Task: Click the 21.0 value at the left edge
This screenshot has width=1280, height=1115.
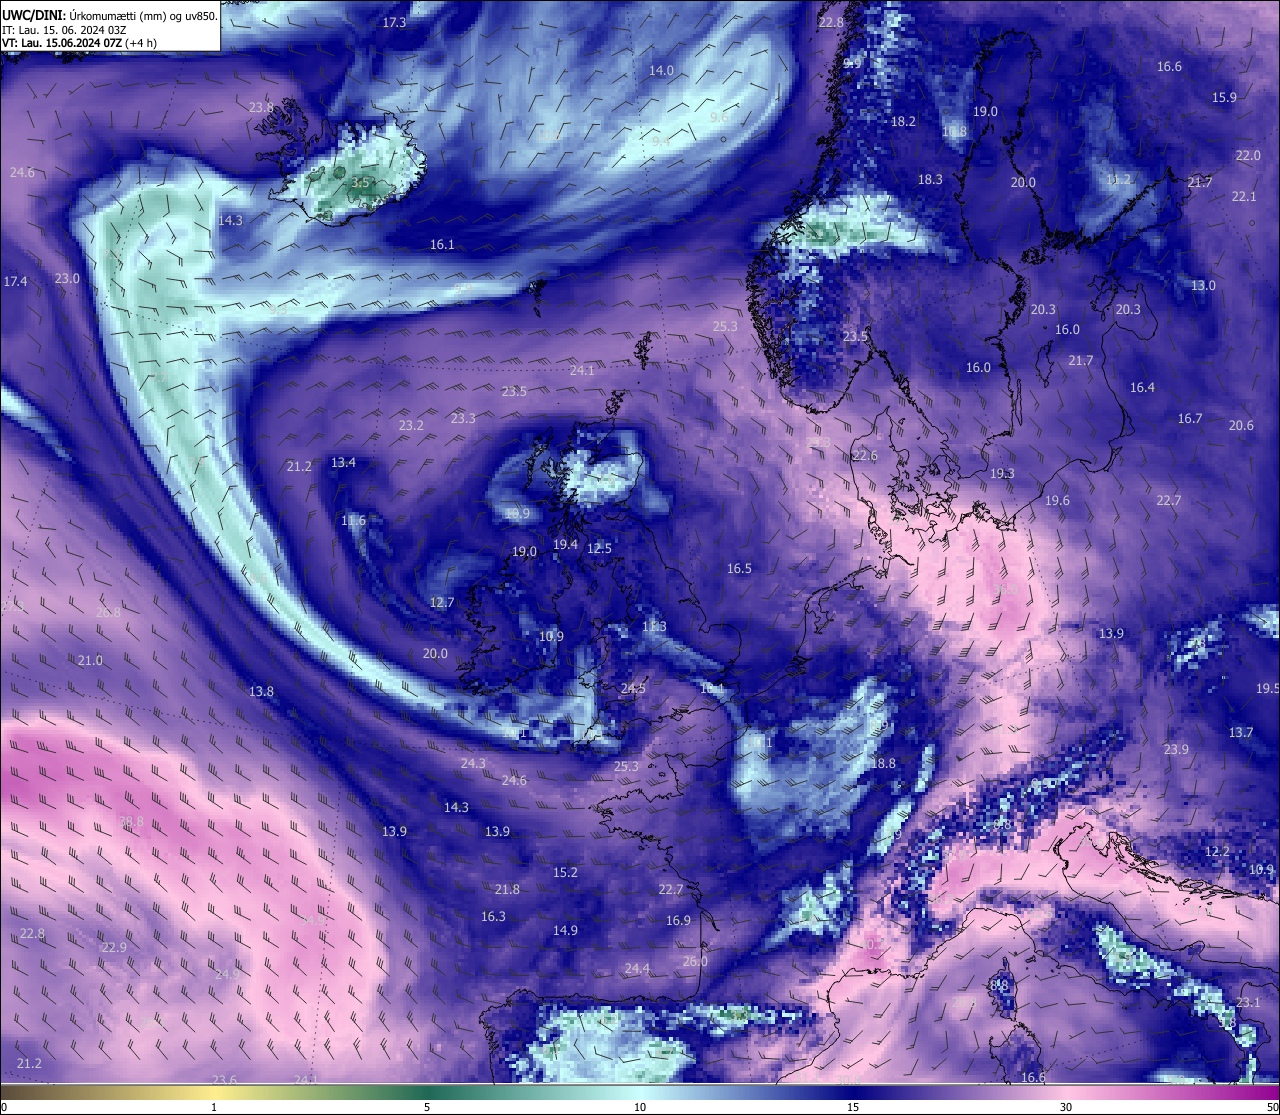Action: tap(90, 660)
